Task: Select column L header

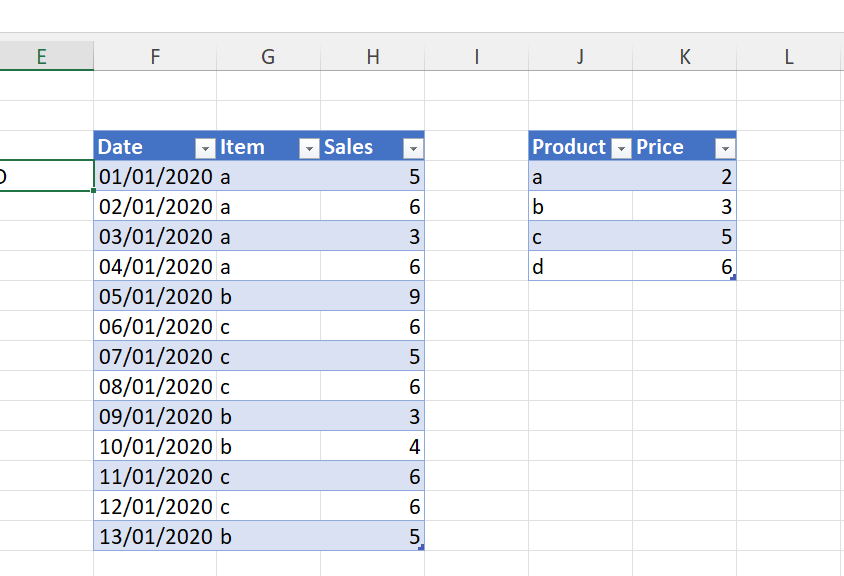Action: tap(789, 57)
